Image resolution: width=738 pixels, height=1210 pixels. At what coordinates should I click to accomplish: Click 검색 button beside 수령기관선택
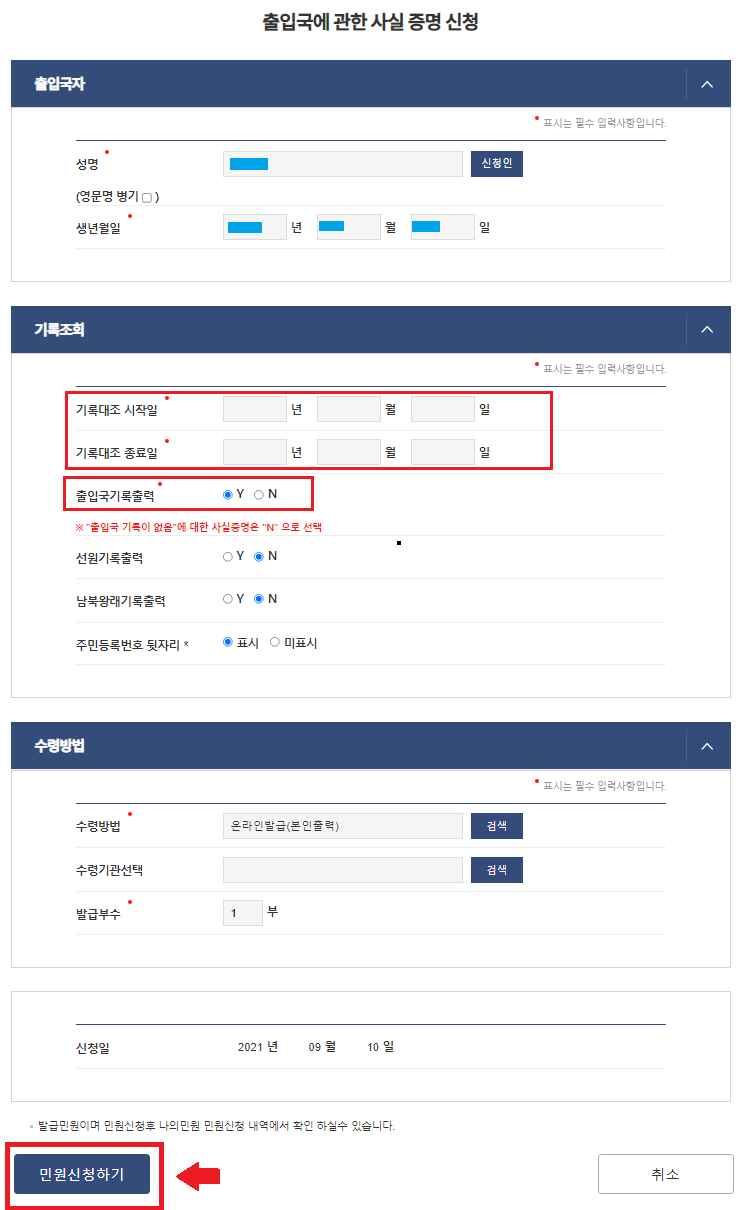(x=496, y=870)
